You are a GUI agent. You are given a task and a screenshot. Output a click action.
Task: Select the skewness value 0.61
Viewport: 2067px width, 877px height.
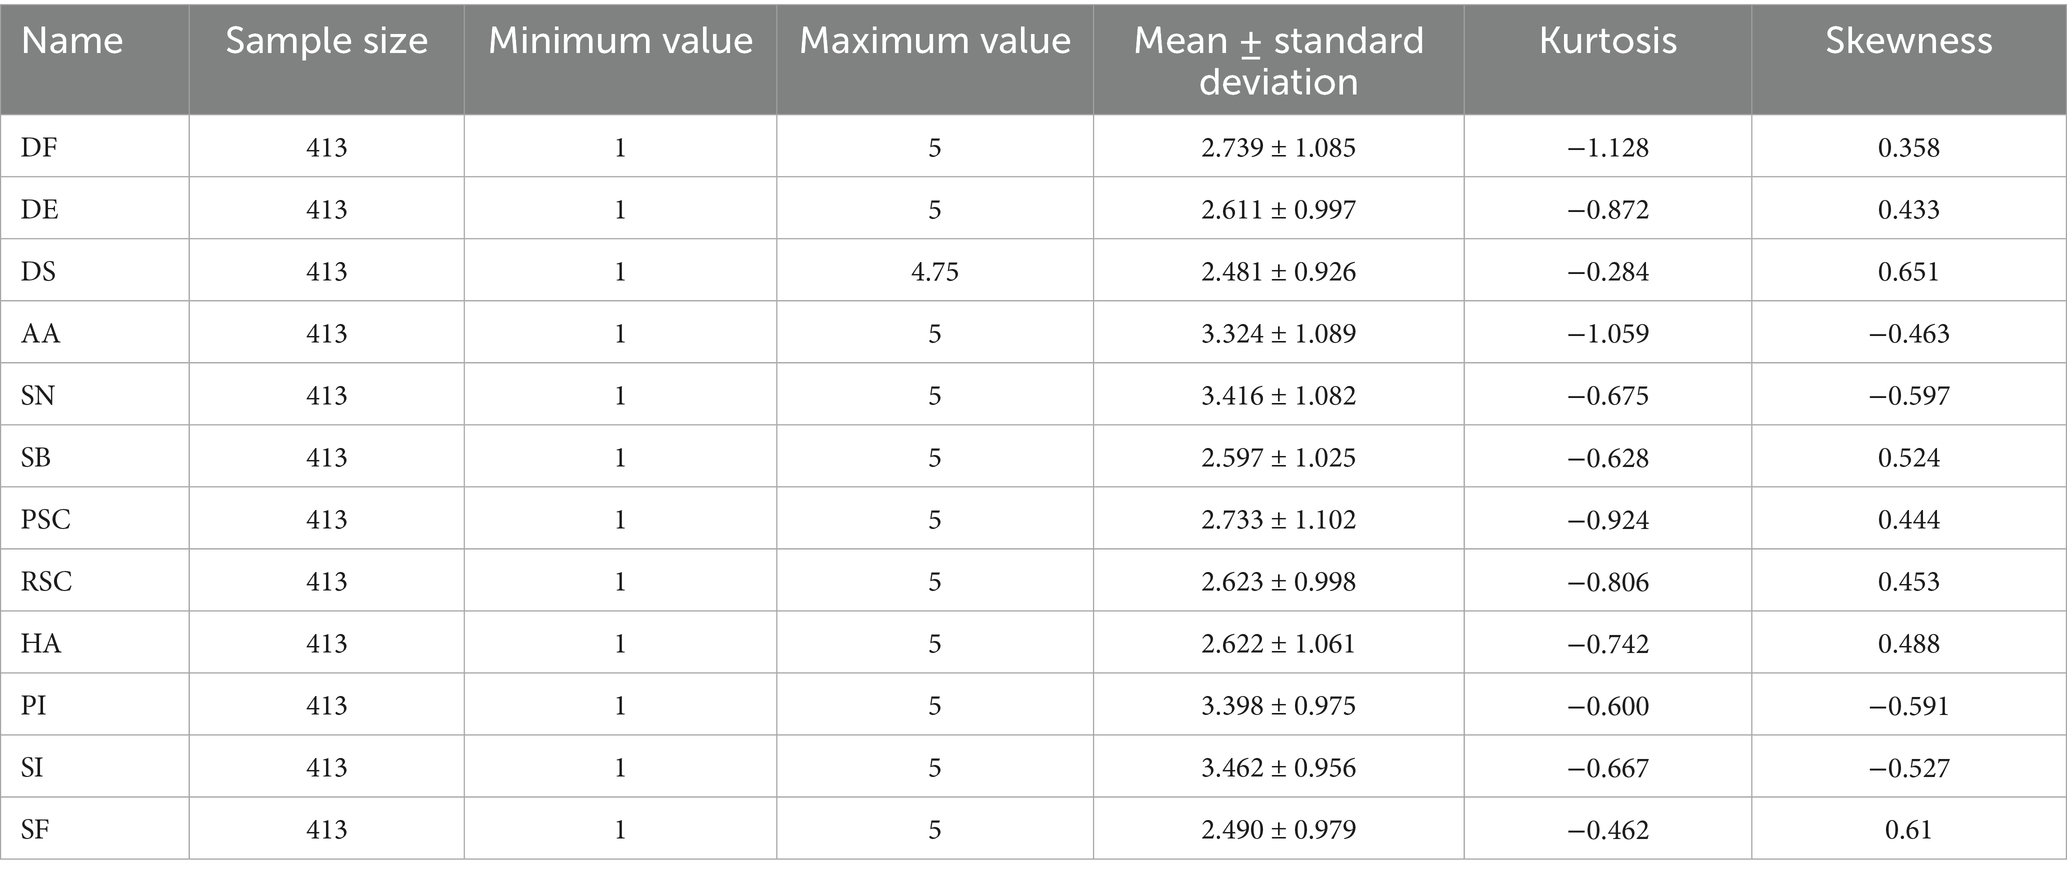[1908, 830]
